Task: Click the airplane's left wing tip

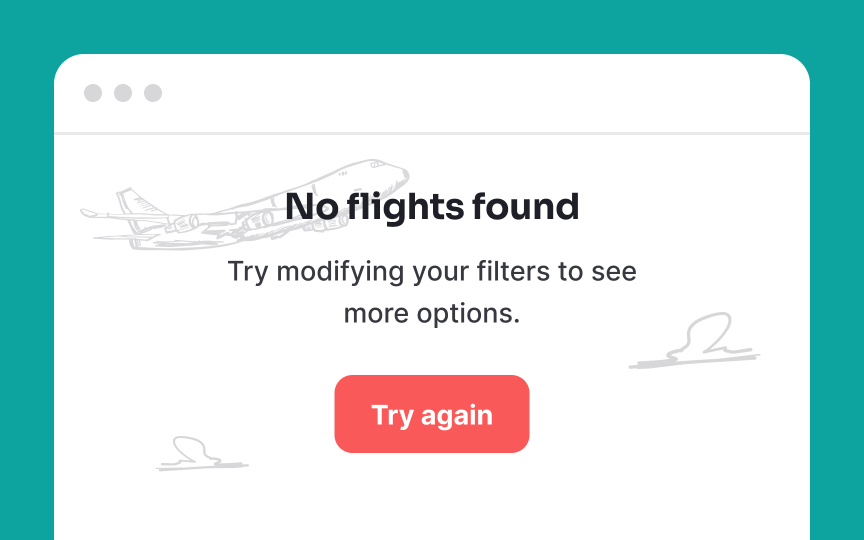Action: tap(89, 213)
